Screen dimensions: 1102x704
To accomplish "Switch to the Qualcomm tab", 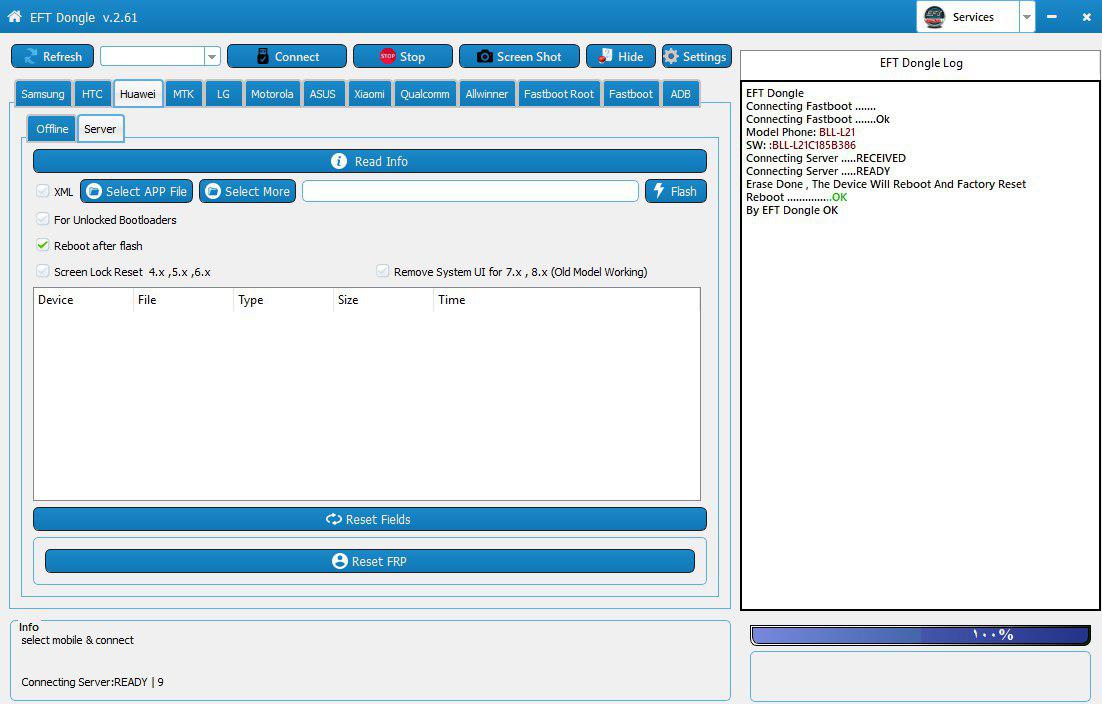I will coord(424,94).
